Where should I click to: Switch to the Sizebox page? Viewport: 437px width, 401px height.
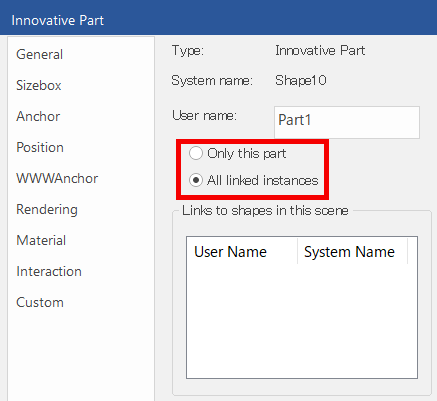(x=39, y=85)
